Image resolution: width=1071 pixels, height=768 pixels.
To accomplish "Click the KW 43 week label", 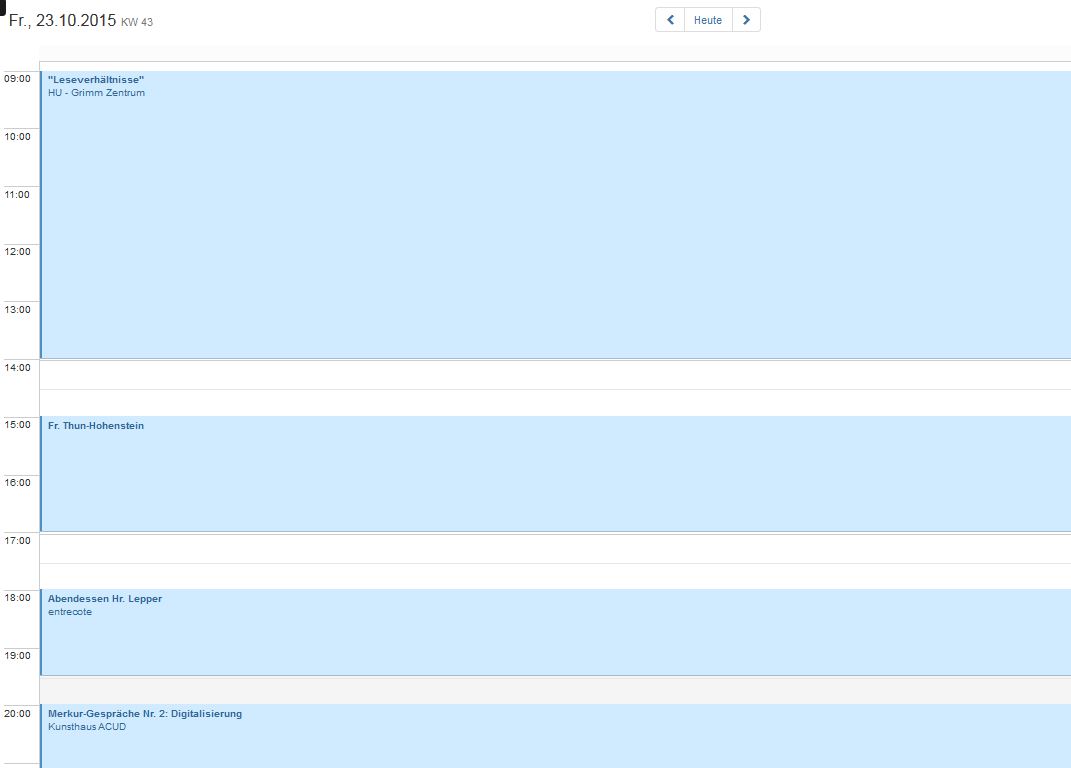I will click(x=137, y=22).
